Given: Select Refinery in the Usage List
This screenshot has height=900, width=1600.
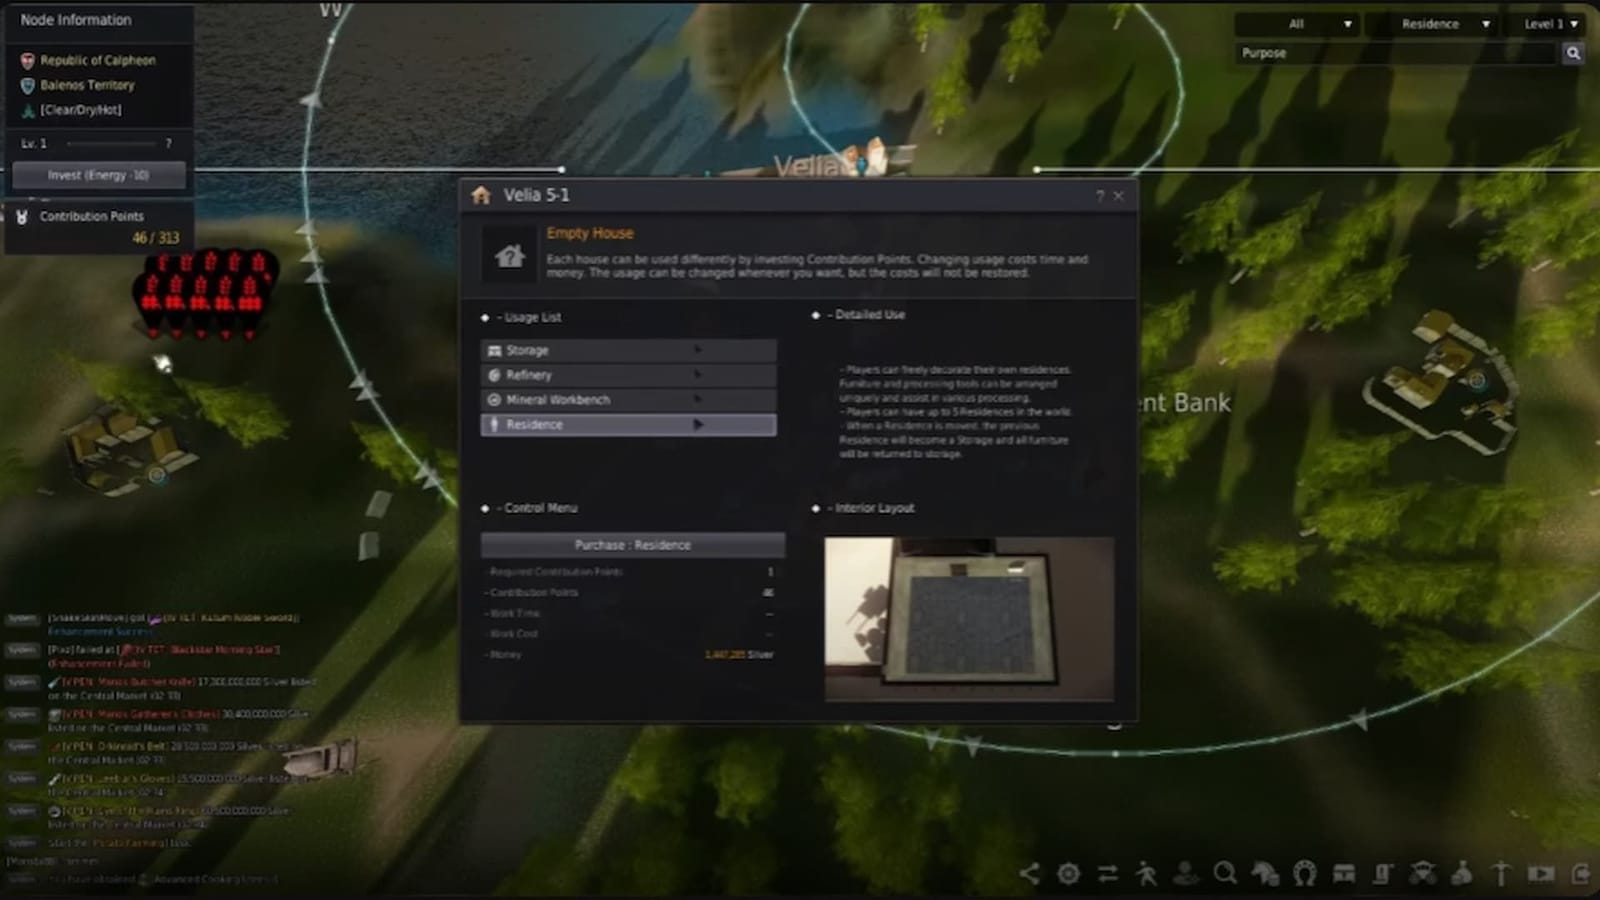Looking at the screenshot, I should pos(628,374).
